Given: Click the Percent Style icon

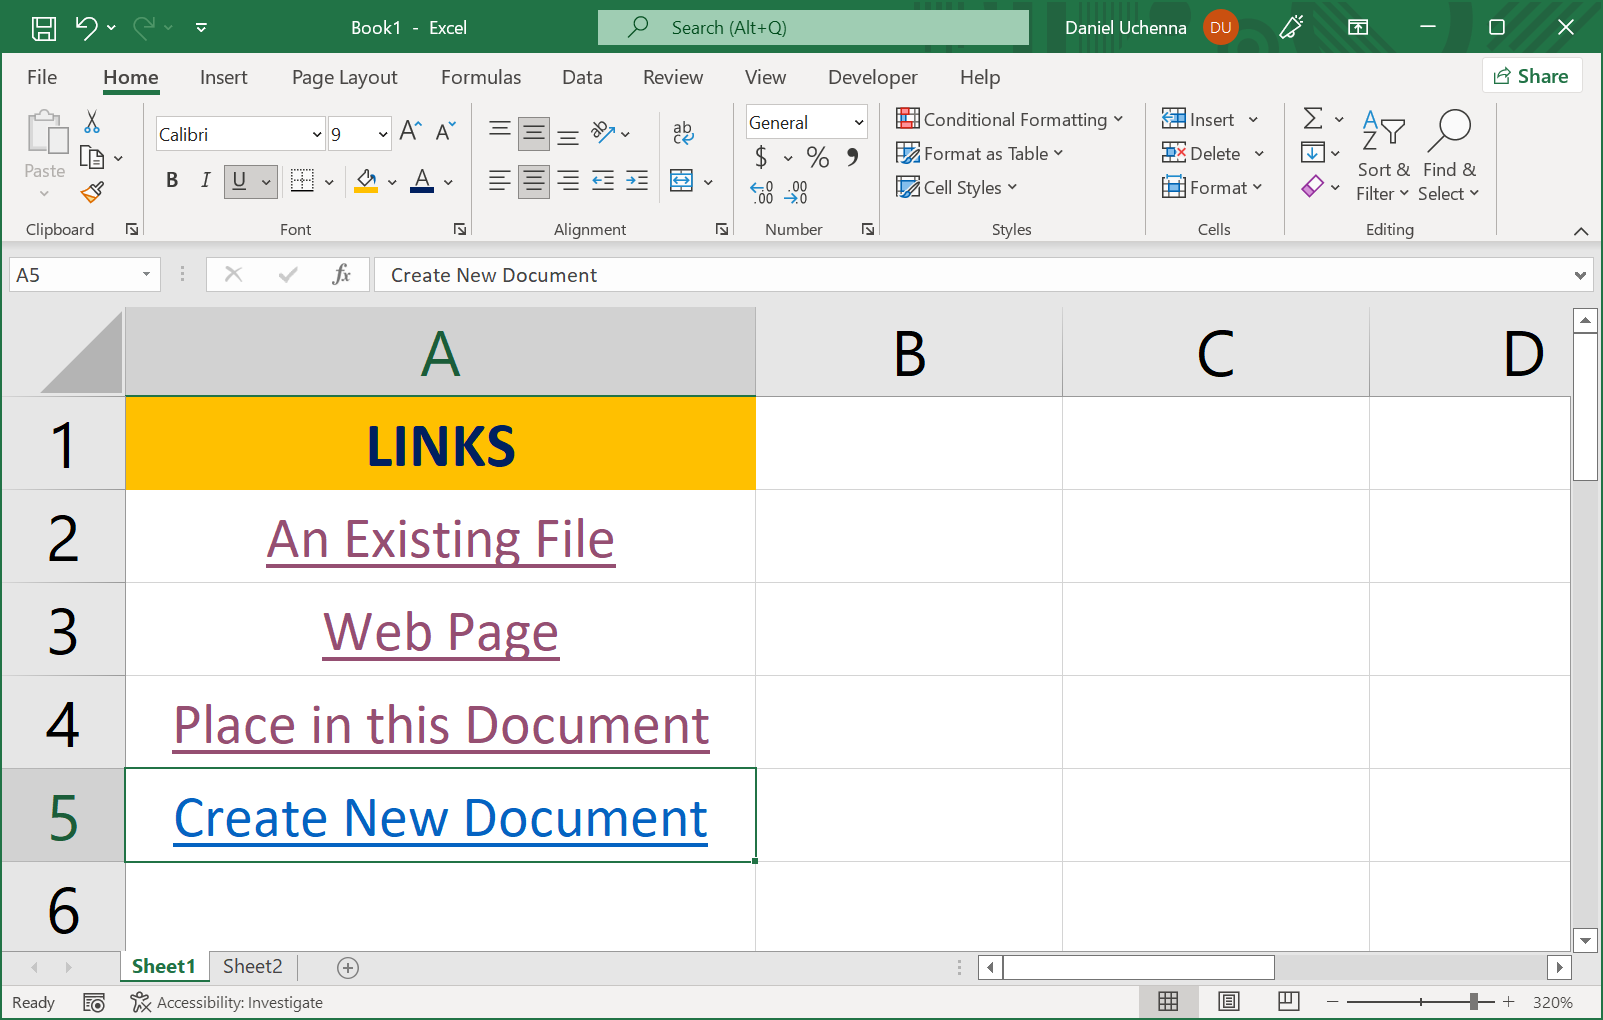Looking at the screenshot, I should point(816,157).
